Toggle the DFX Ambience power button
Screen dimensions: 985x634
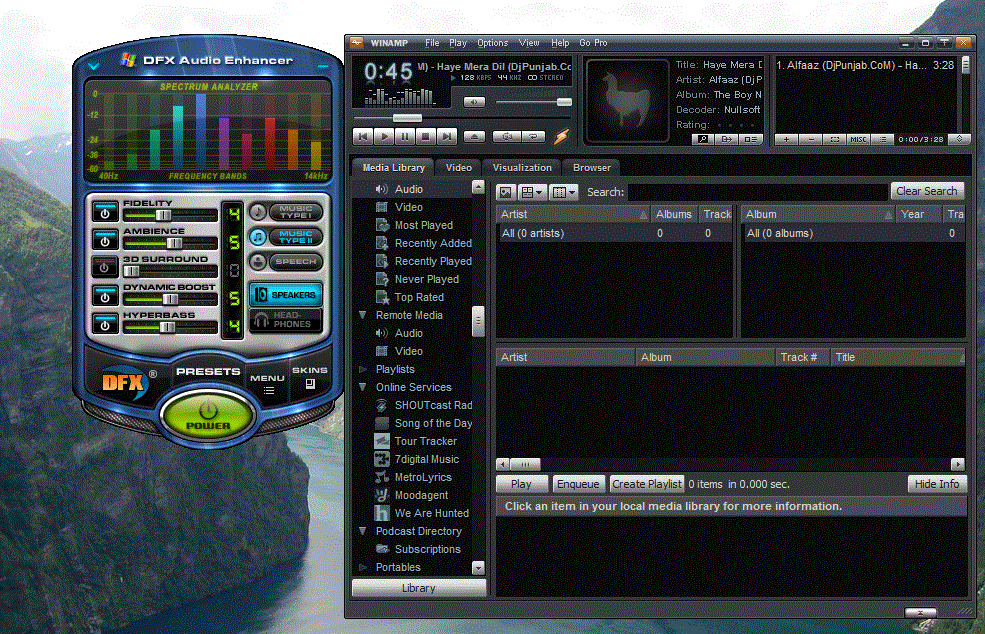[x=105, y=239]
